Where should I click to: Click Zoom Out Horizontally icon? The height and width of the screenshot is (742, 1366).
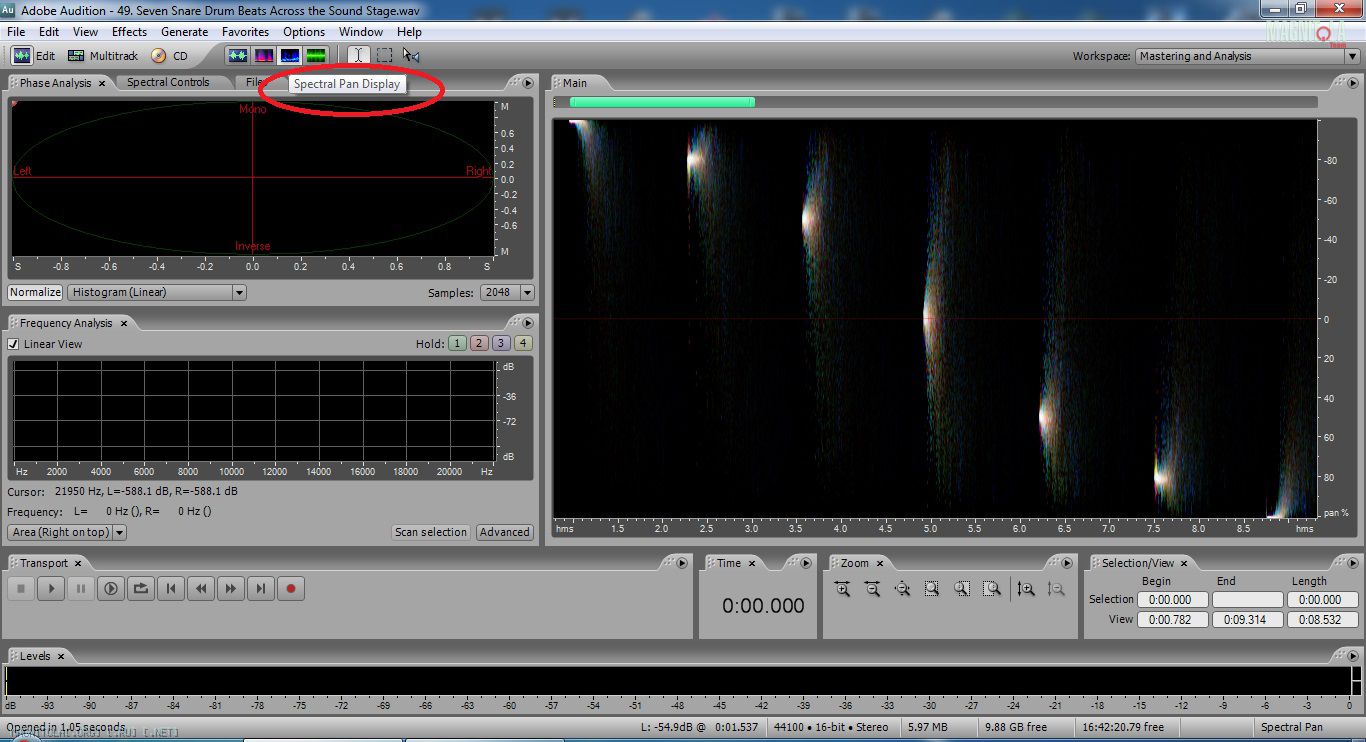(872, 589)
